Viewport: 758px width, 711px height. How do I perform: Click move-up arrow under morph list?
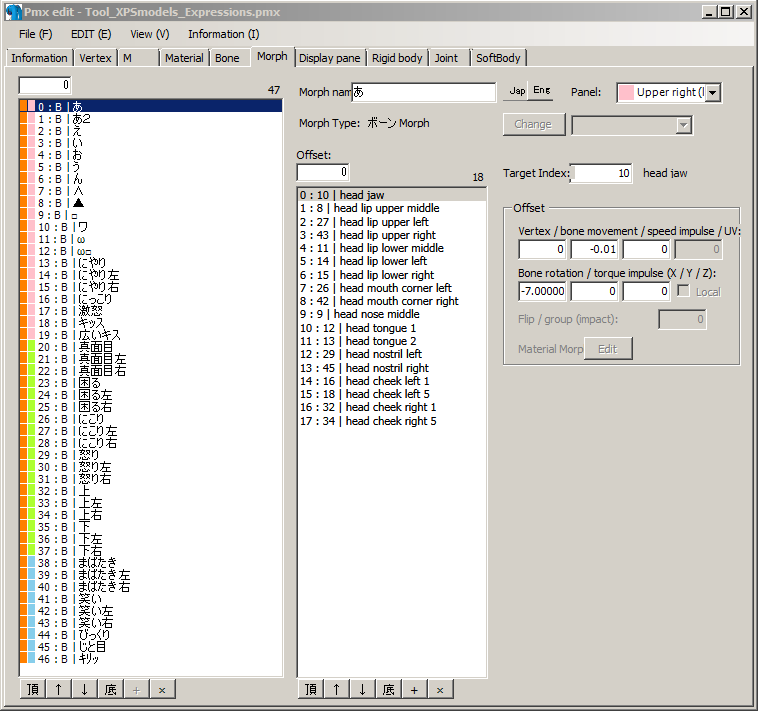58,689
